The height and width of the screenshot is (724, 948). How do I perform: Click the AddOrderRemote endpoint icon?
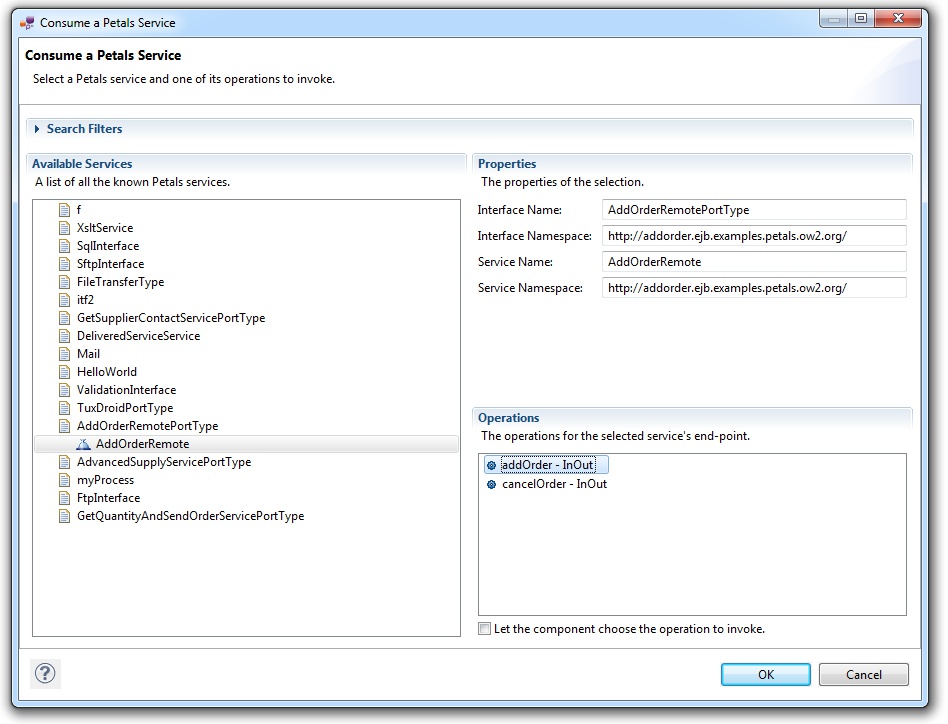pos(83,445)
